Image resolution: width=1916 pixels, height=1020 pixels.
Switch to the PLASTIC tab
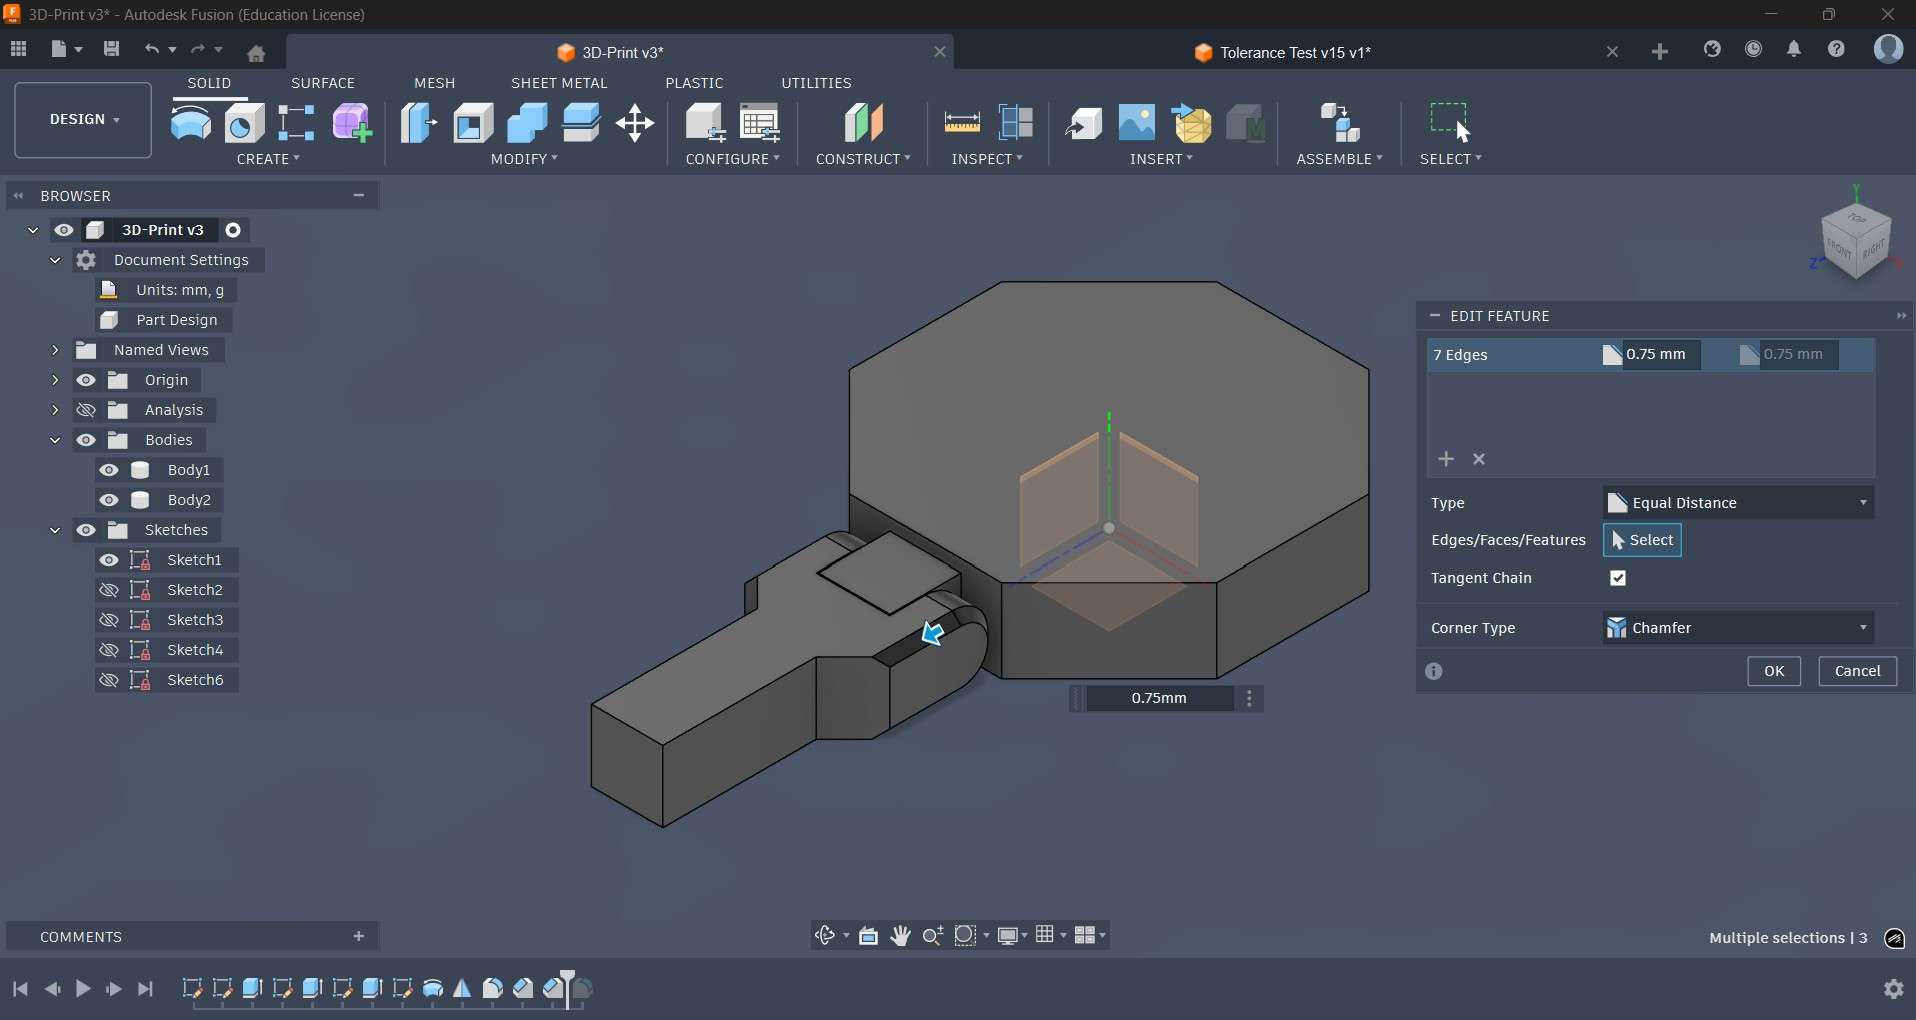click(695, 83)
